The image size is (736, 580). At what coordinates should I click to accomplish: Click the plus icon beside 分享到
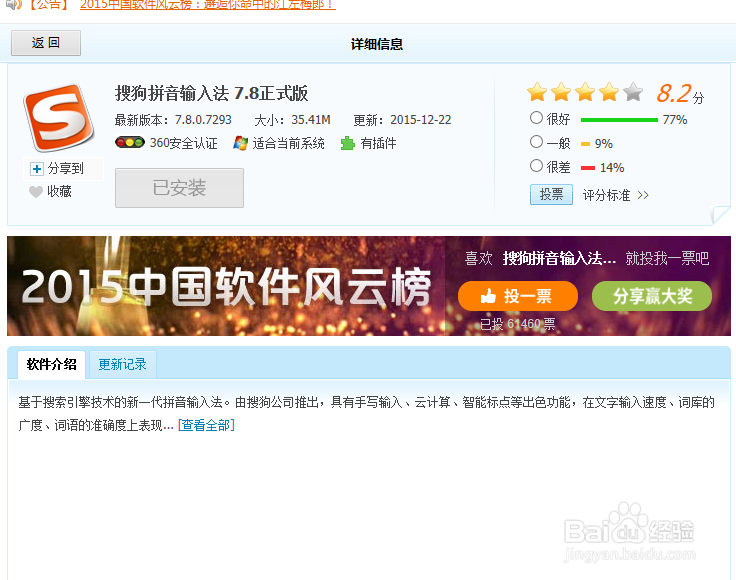(x=37, y=169)
